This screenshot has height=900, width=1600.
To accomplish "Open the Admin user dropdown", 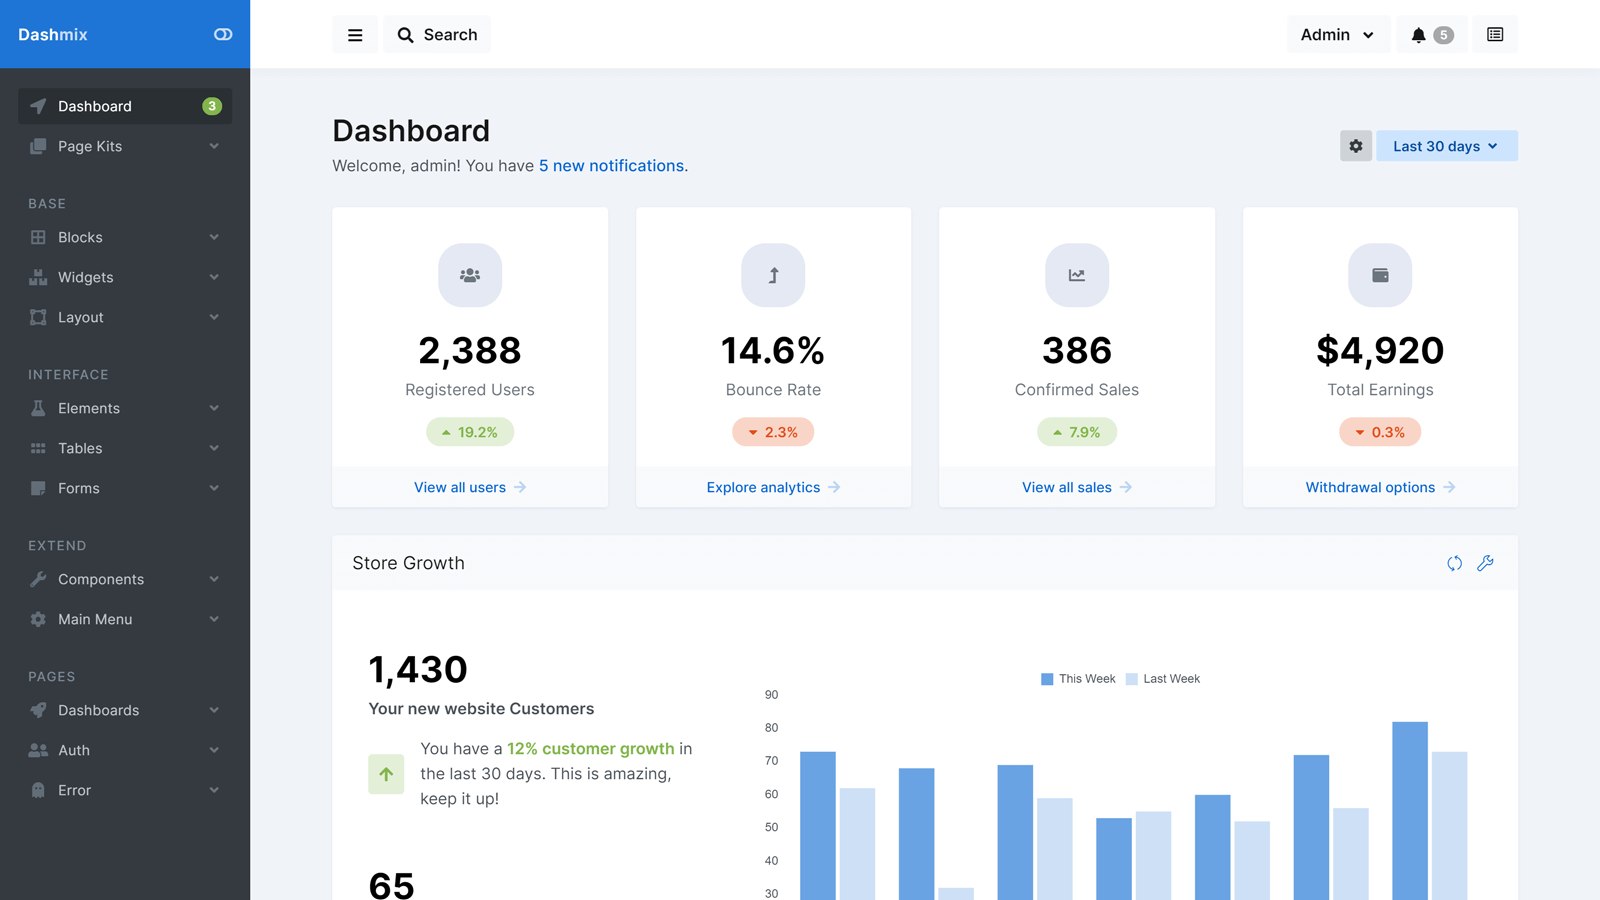I will (x=1337, y=35).
